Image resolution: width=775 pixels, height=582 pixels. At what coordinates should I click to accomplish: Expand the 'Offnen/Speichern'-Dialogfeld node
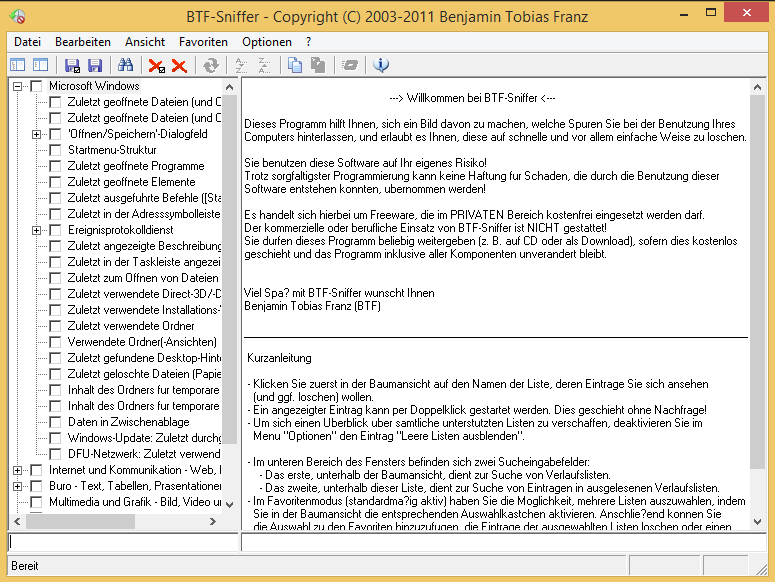point(37,134)
